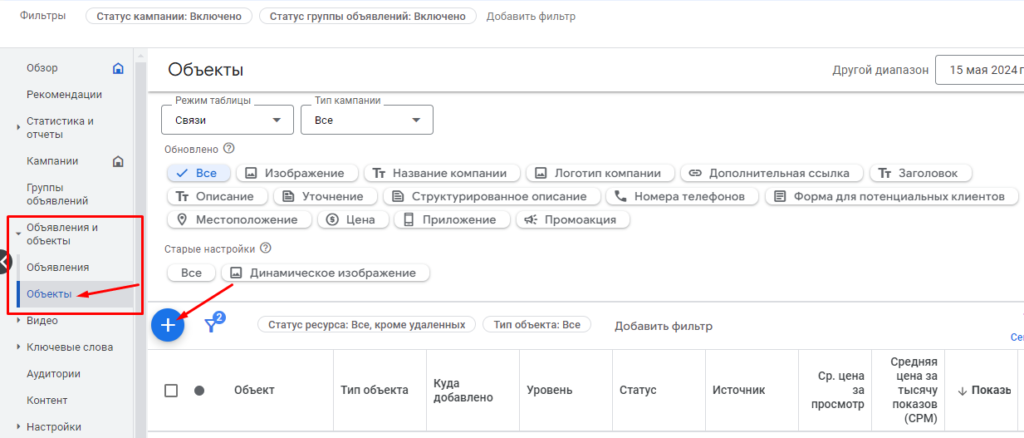This screenshot has height=438, width=1024.
Task: Open the Тип кампании dropdown
Action: click(x=367, y=120)
